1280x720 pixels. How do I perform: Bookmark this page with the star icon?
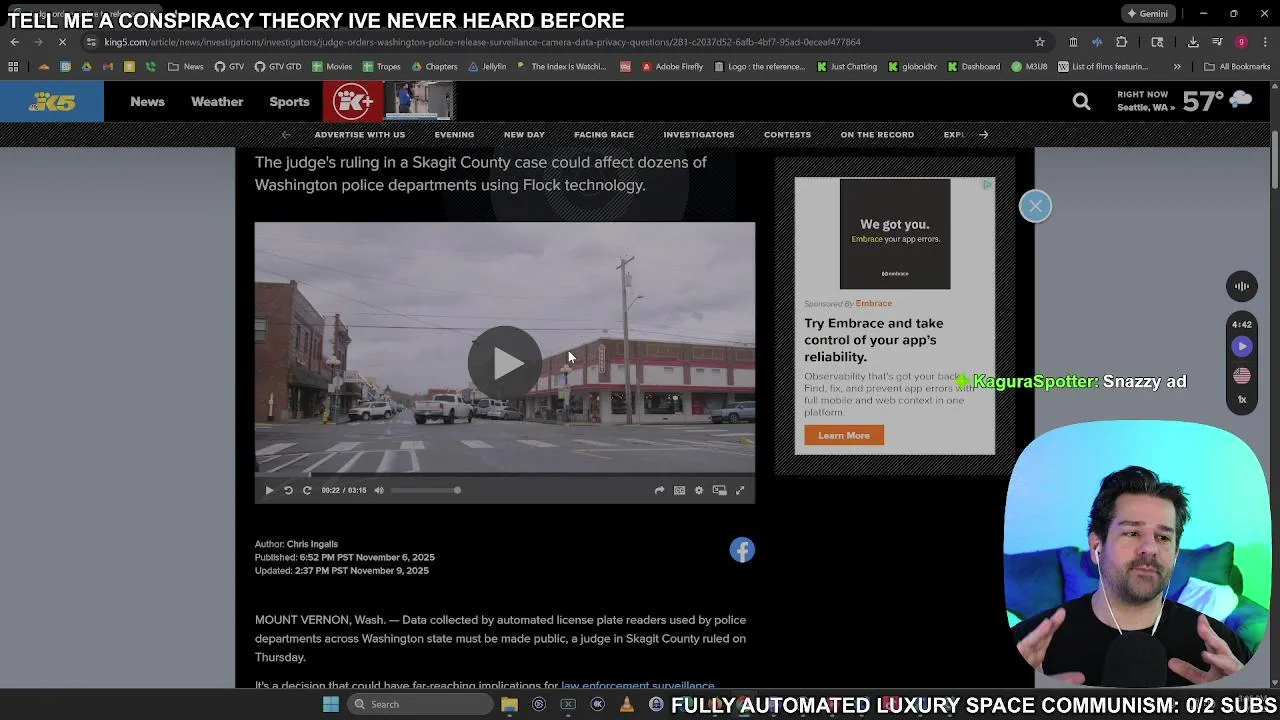(x=1040, y=42)
